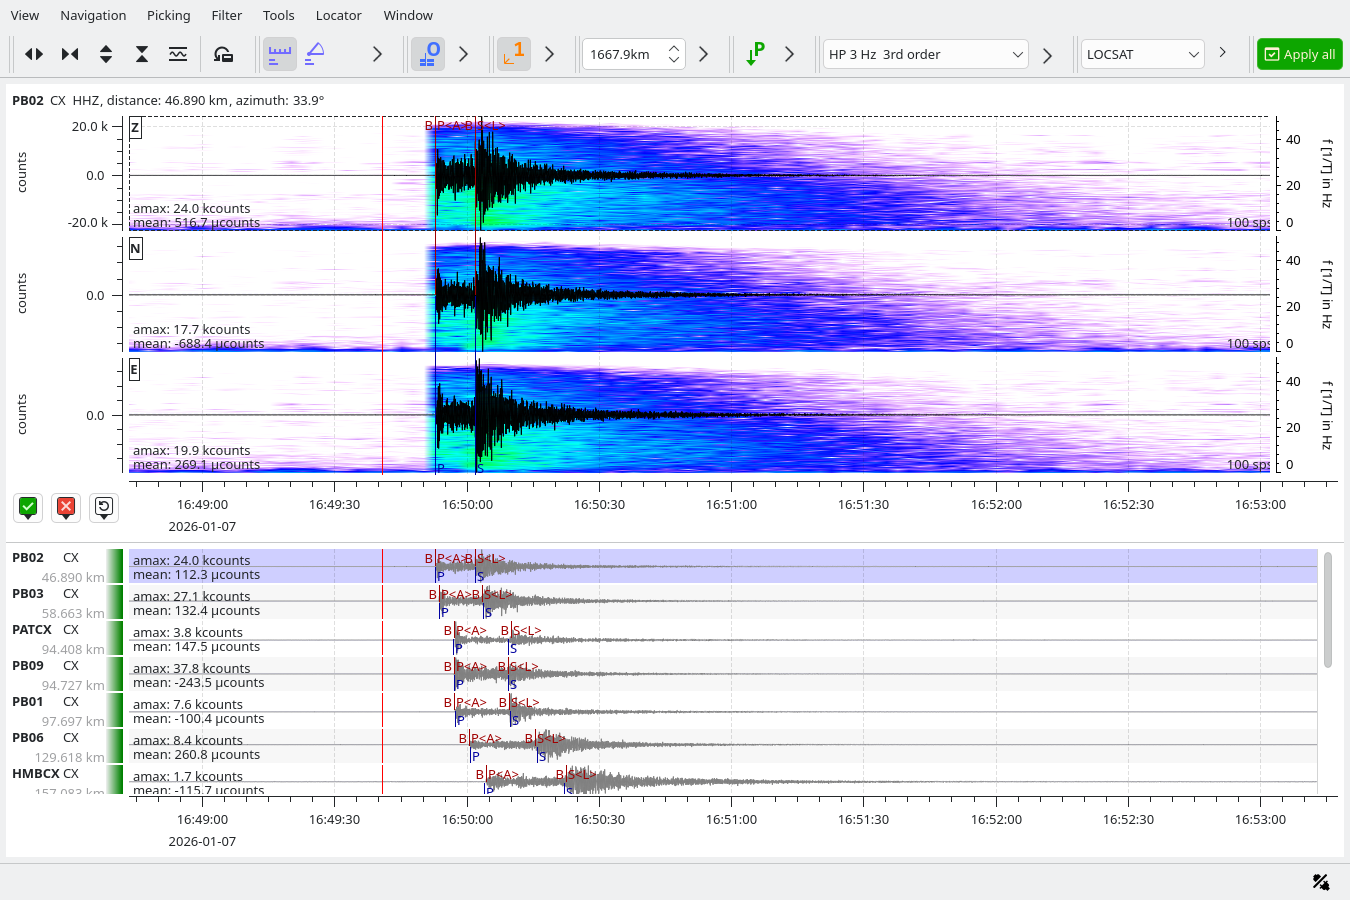1350x900 pixels.
Task: Click the trace wave lines toolbar icon
Action: pyautogui.click(x=178, y=54)
